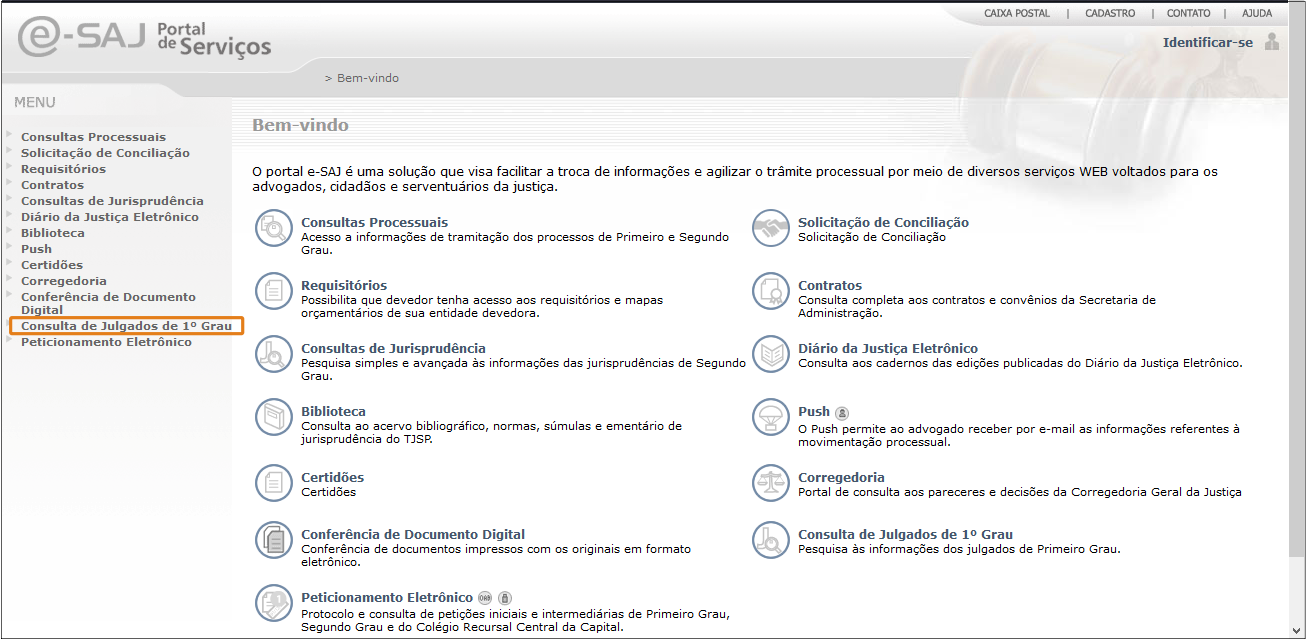Click Consulta de Julgados de 1º Grau main heading

click(x=905, y=534)
